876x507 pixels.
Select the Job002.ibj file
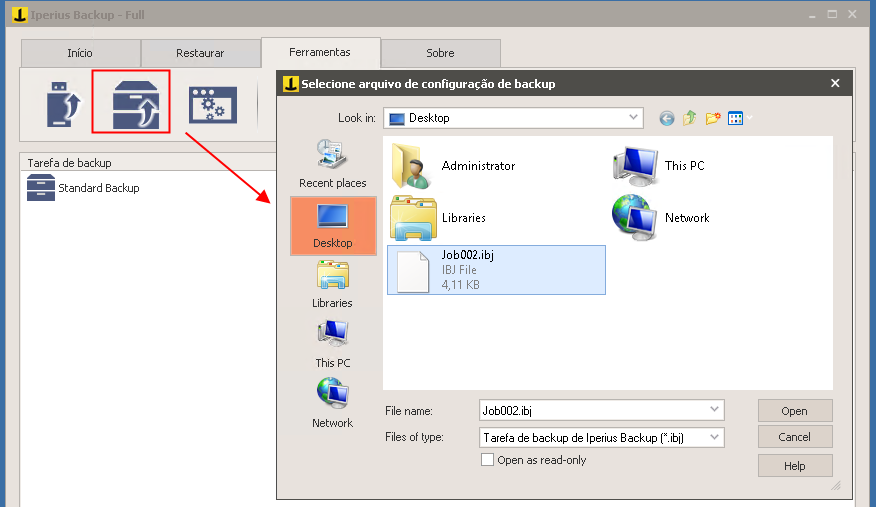496,270
